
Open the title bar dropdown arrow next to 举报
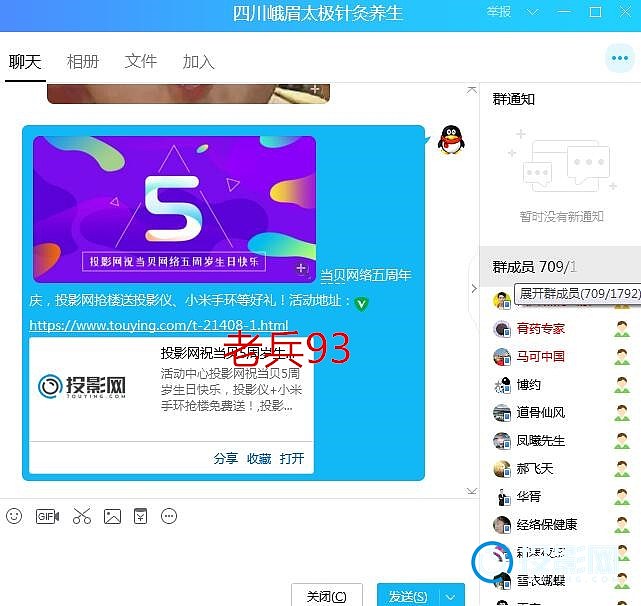click(532, 12)
